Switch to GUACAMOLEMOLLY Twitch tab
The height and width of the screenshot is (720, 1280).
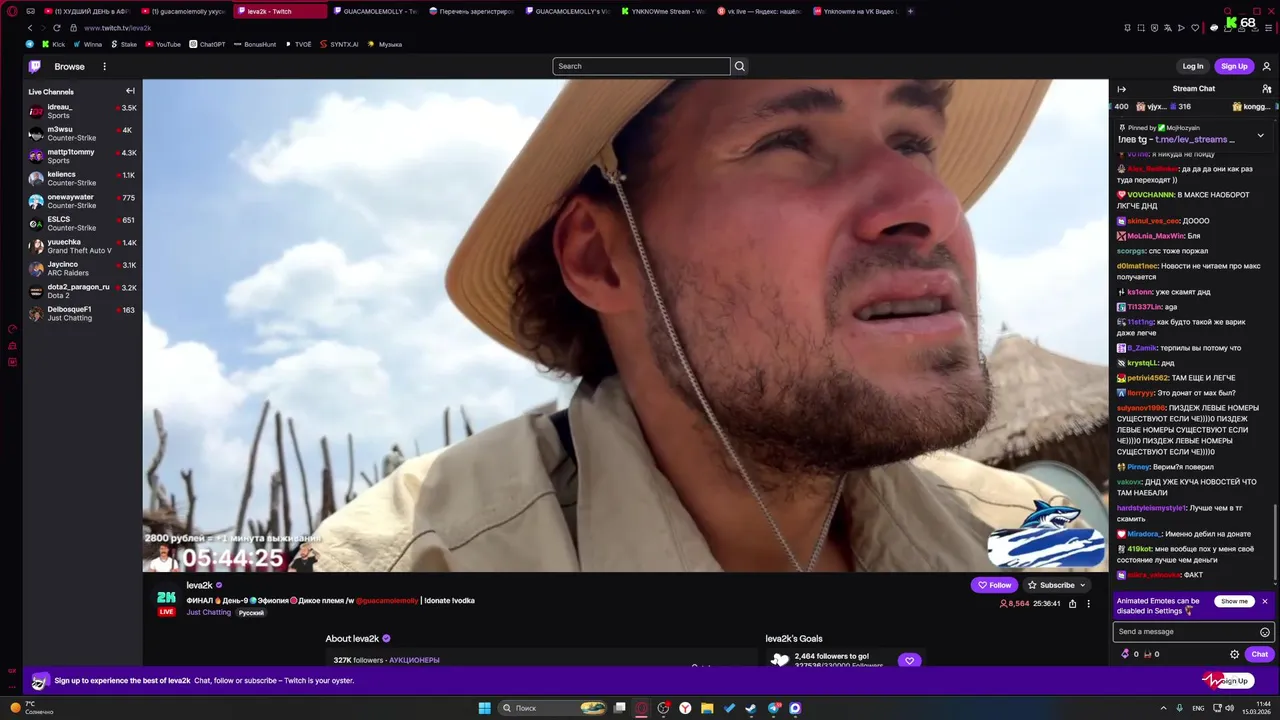[375, 11]
